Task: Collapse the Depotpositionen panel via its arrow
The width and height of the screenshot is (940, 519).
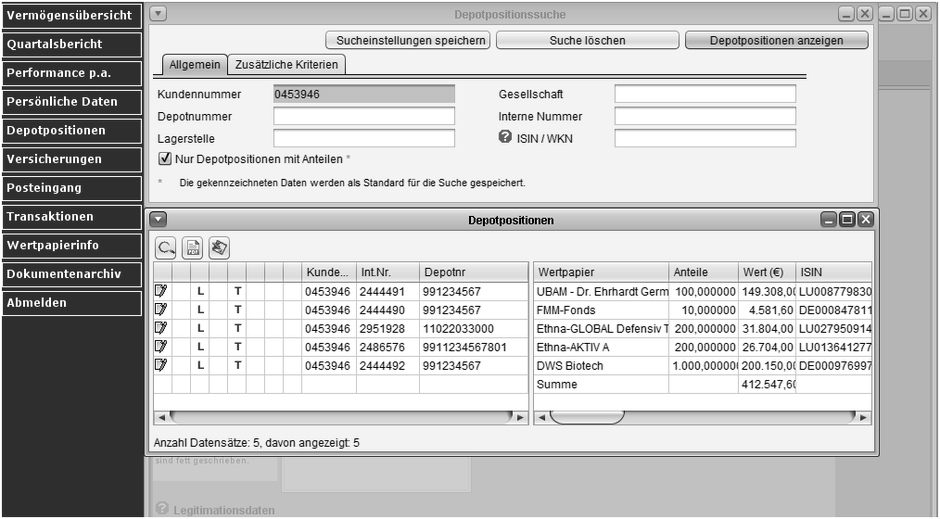Action: (159, 219)
